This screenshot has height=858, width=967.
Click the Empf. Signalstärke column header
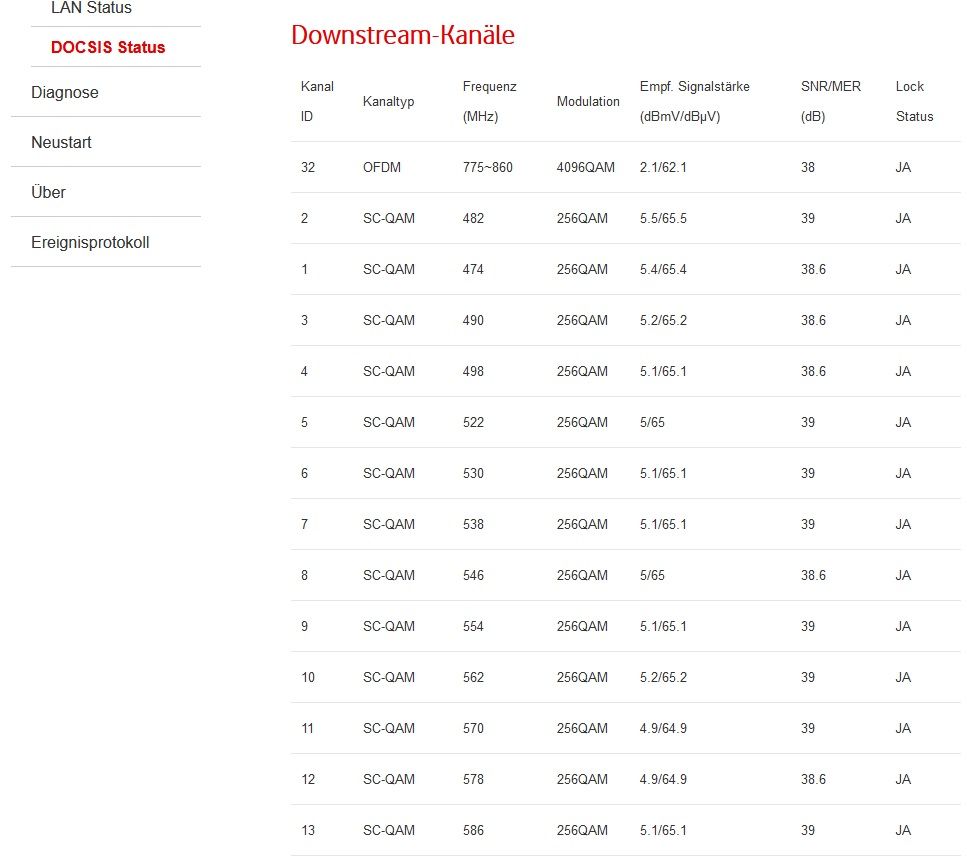coord(694,101)
